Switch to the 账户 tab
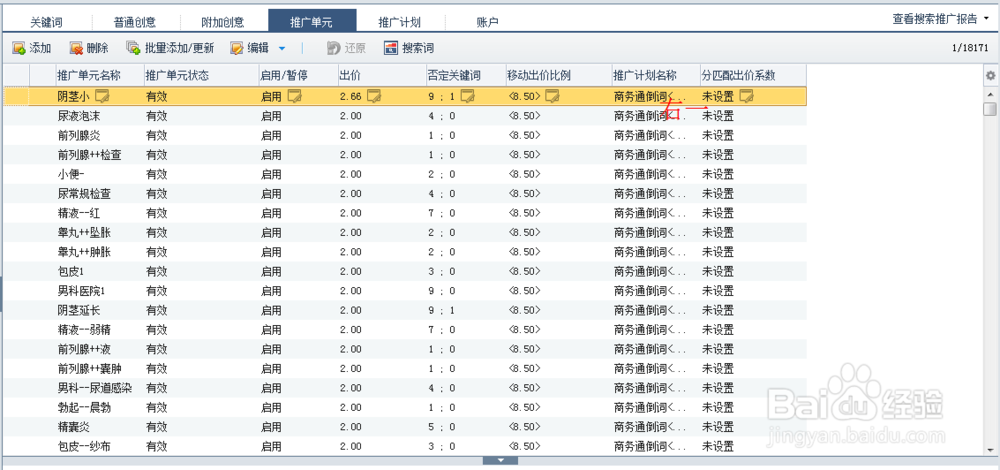 488,22
